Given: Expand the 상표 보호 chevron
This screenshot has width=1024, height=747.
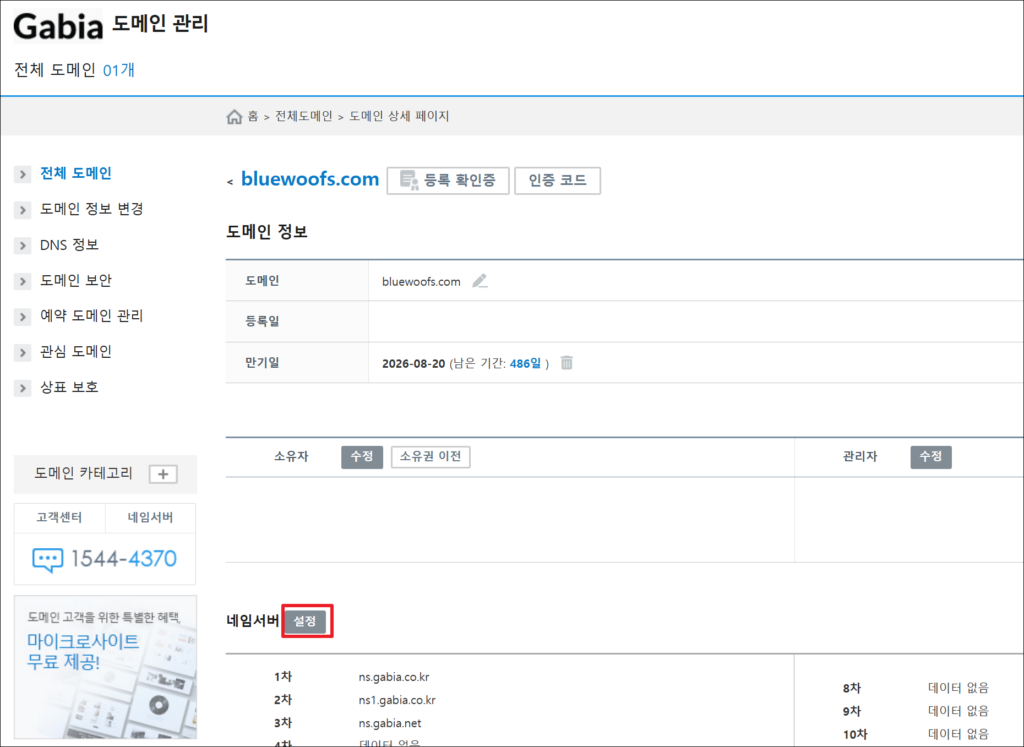Looking at the screenshot, I should (22, 388).
